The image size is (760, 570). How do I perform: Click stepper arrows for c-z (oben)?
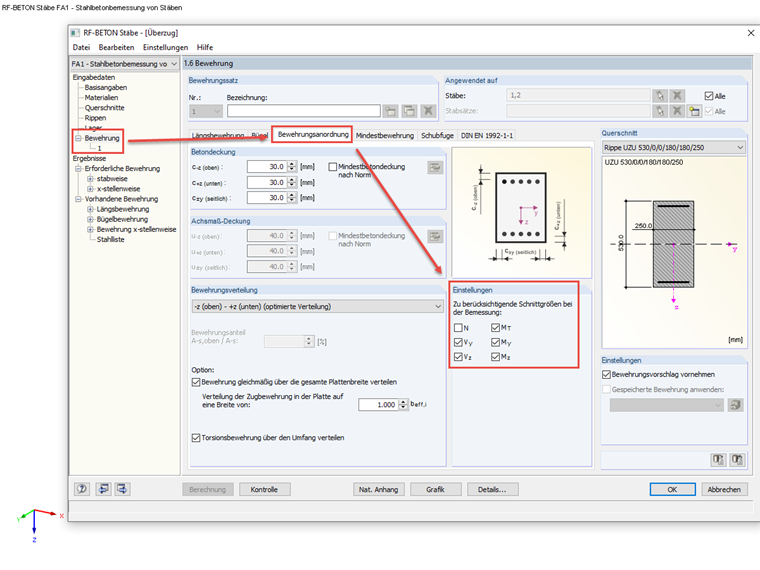point(292,167)
